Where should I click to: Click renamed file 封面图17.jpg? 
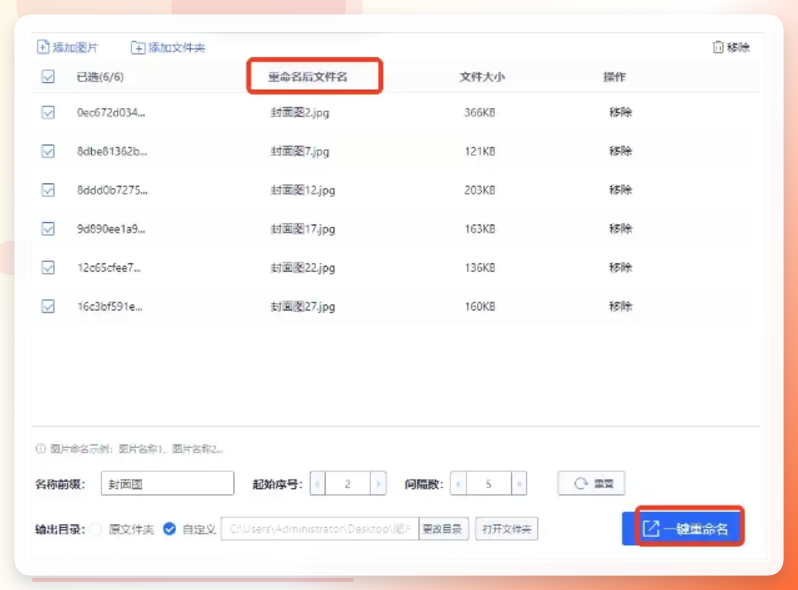click(x=303, y=229)
